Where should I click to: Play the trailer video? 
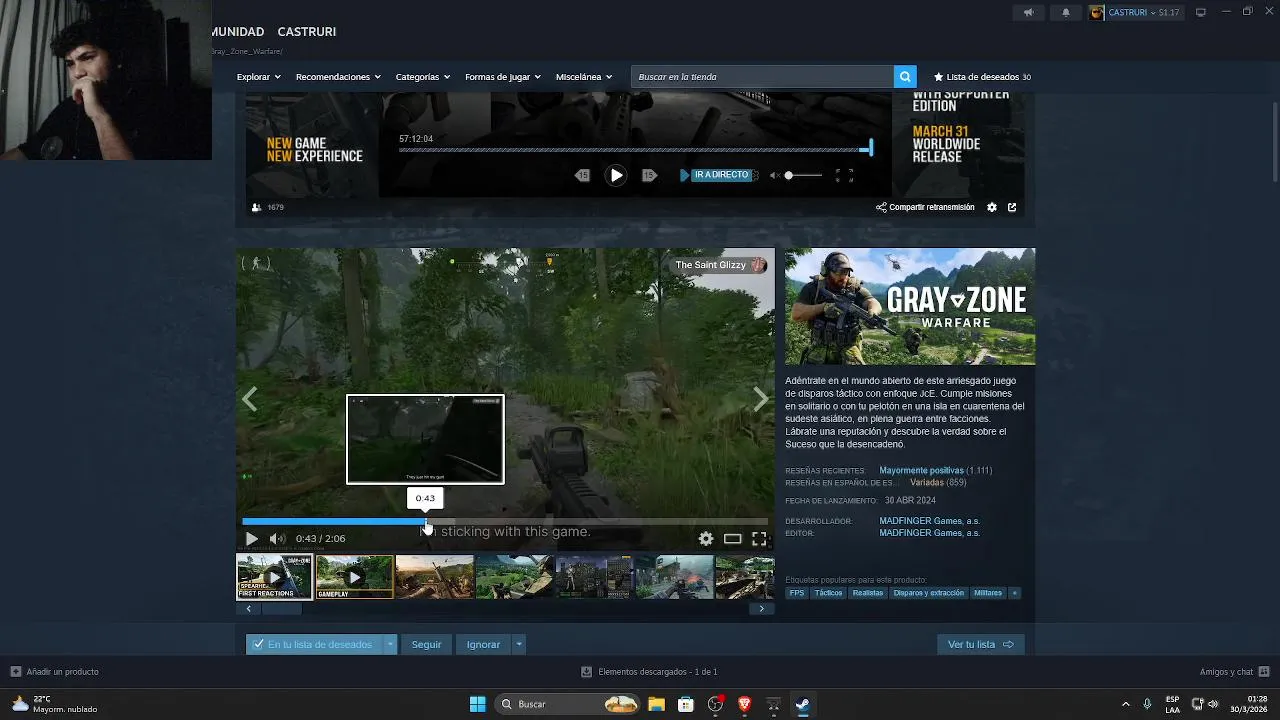[251, 538]
